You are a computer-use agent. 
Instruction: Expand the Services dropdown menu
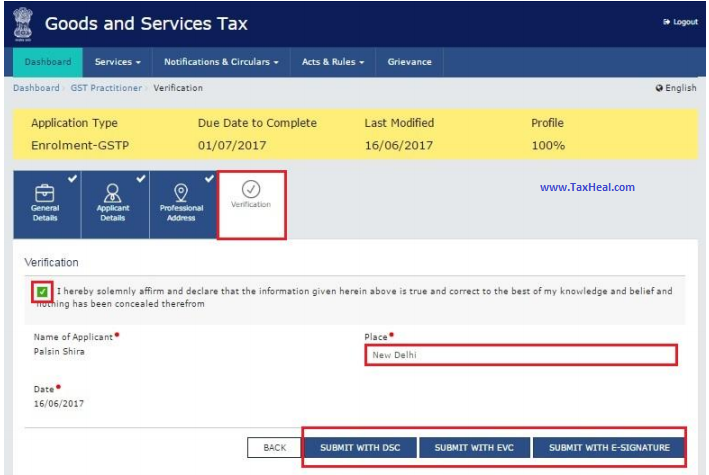[x=117, y=62]
